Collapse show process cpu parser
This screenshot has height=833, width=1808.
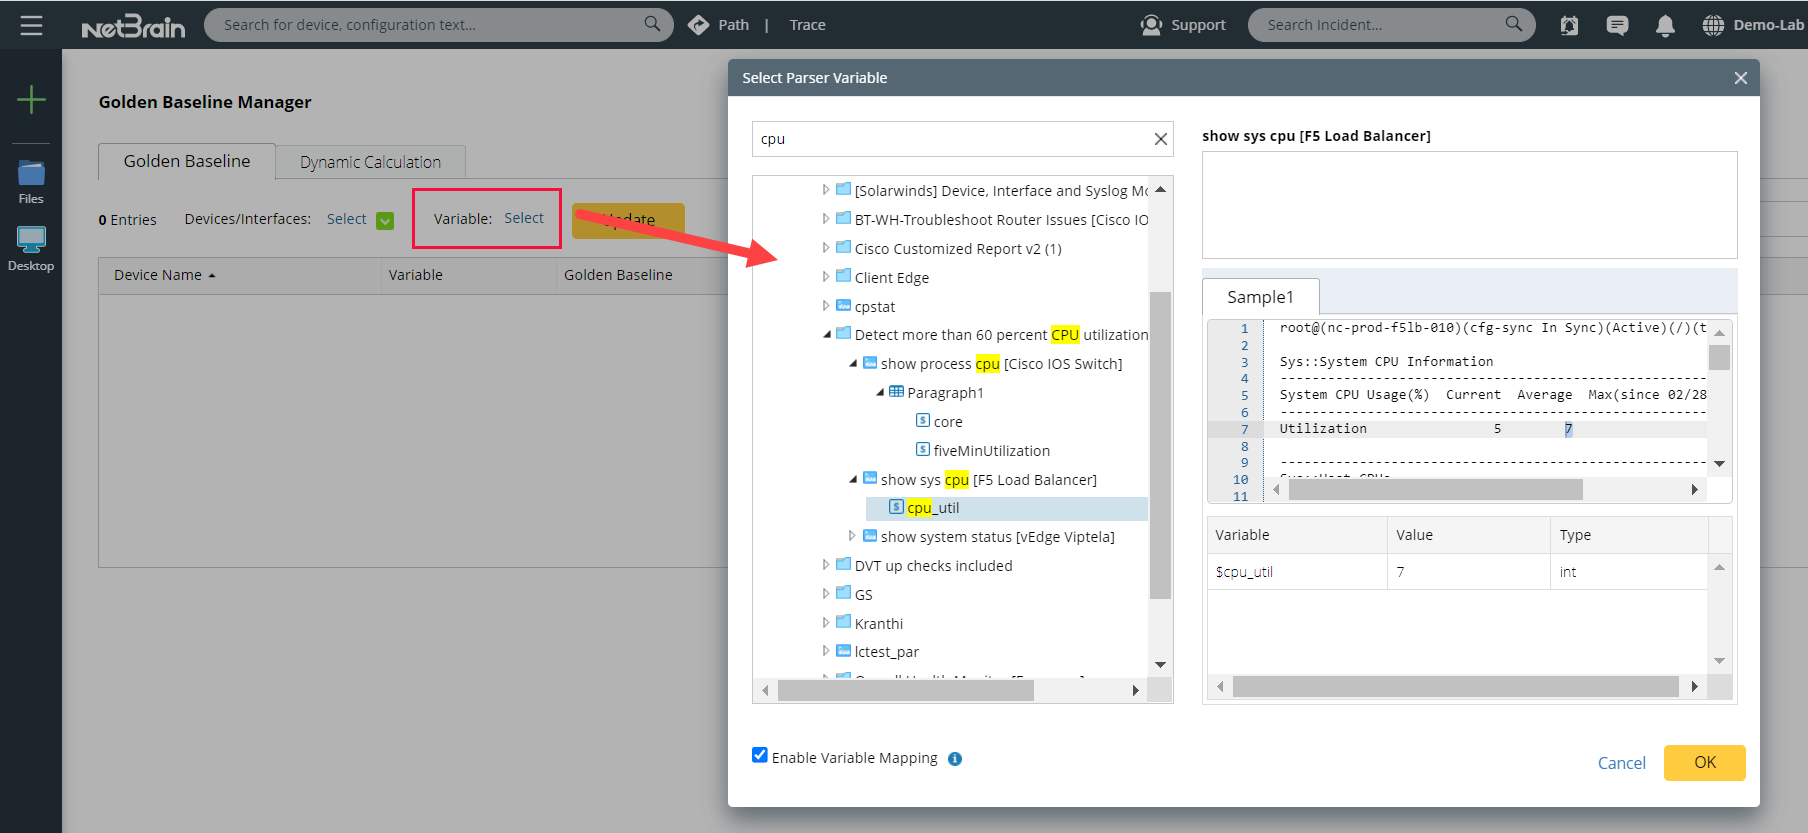click(x=852, y=363)
